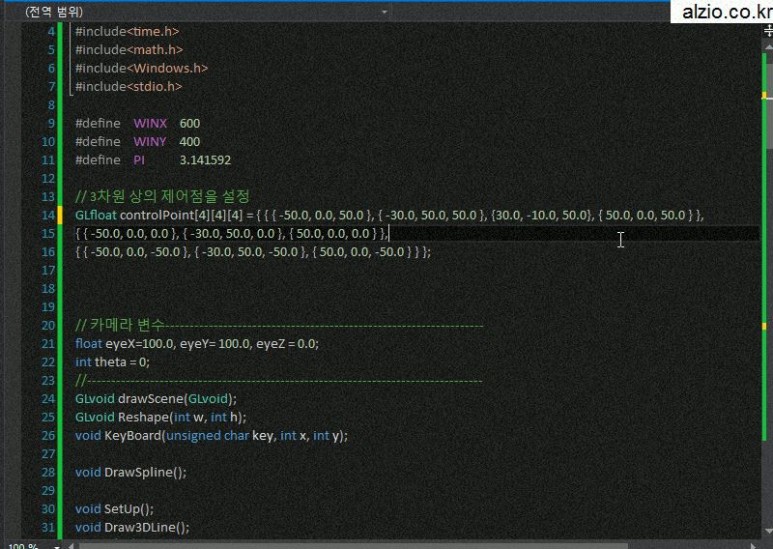Click 'int theta = 0;' line
Image resolution: width=773 pixels, height=549 pixels.
coord(112,362)
